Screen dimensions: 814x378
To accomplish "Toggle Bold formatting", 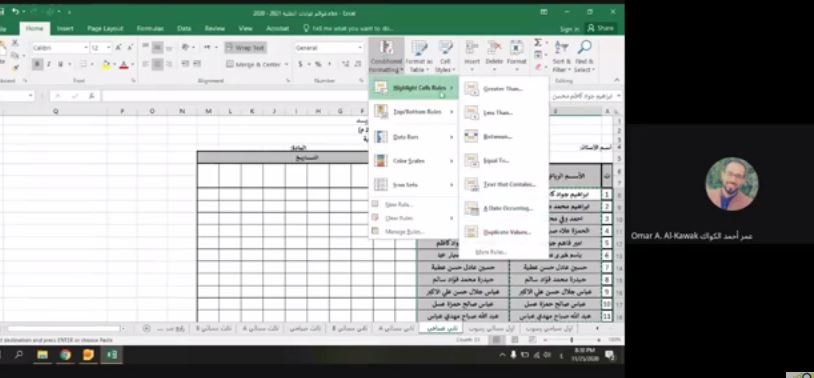I will (37, 64).
